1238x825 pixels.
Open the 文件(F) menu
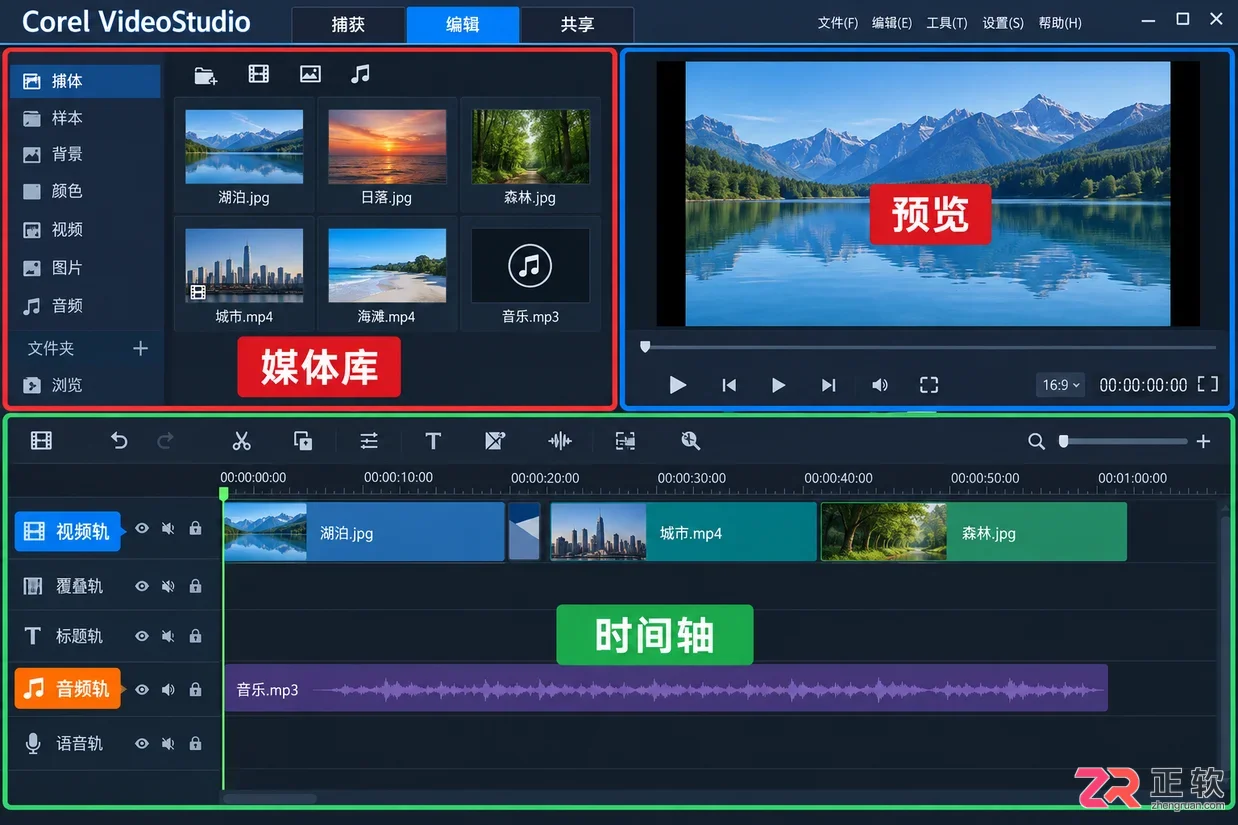click(x=838, y=22)
